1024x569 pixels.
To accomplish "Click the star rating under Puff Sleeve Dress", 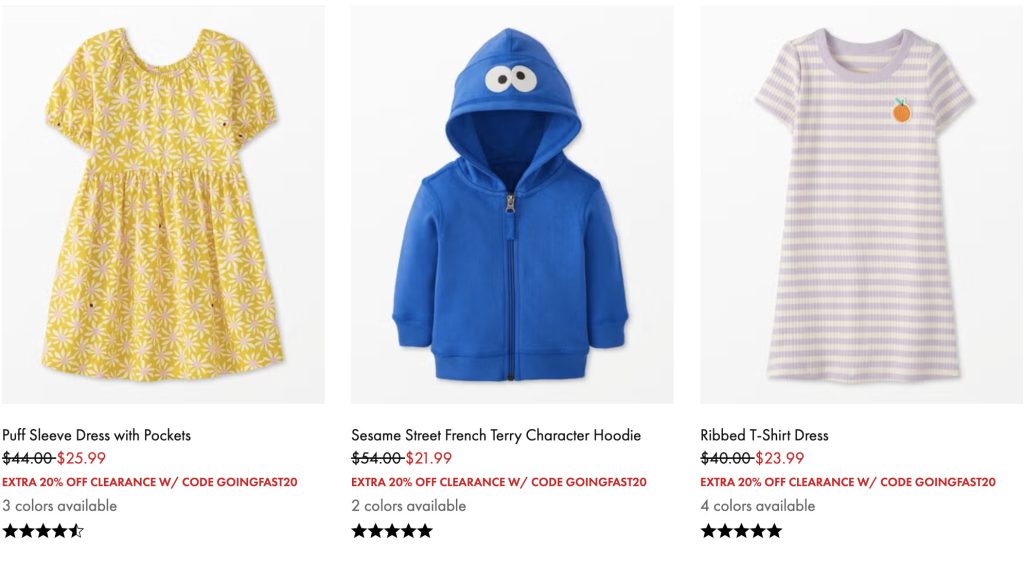I will pyautogui.click(x=43, y=531).
